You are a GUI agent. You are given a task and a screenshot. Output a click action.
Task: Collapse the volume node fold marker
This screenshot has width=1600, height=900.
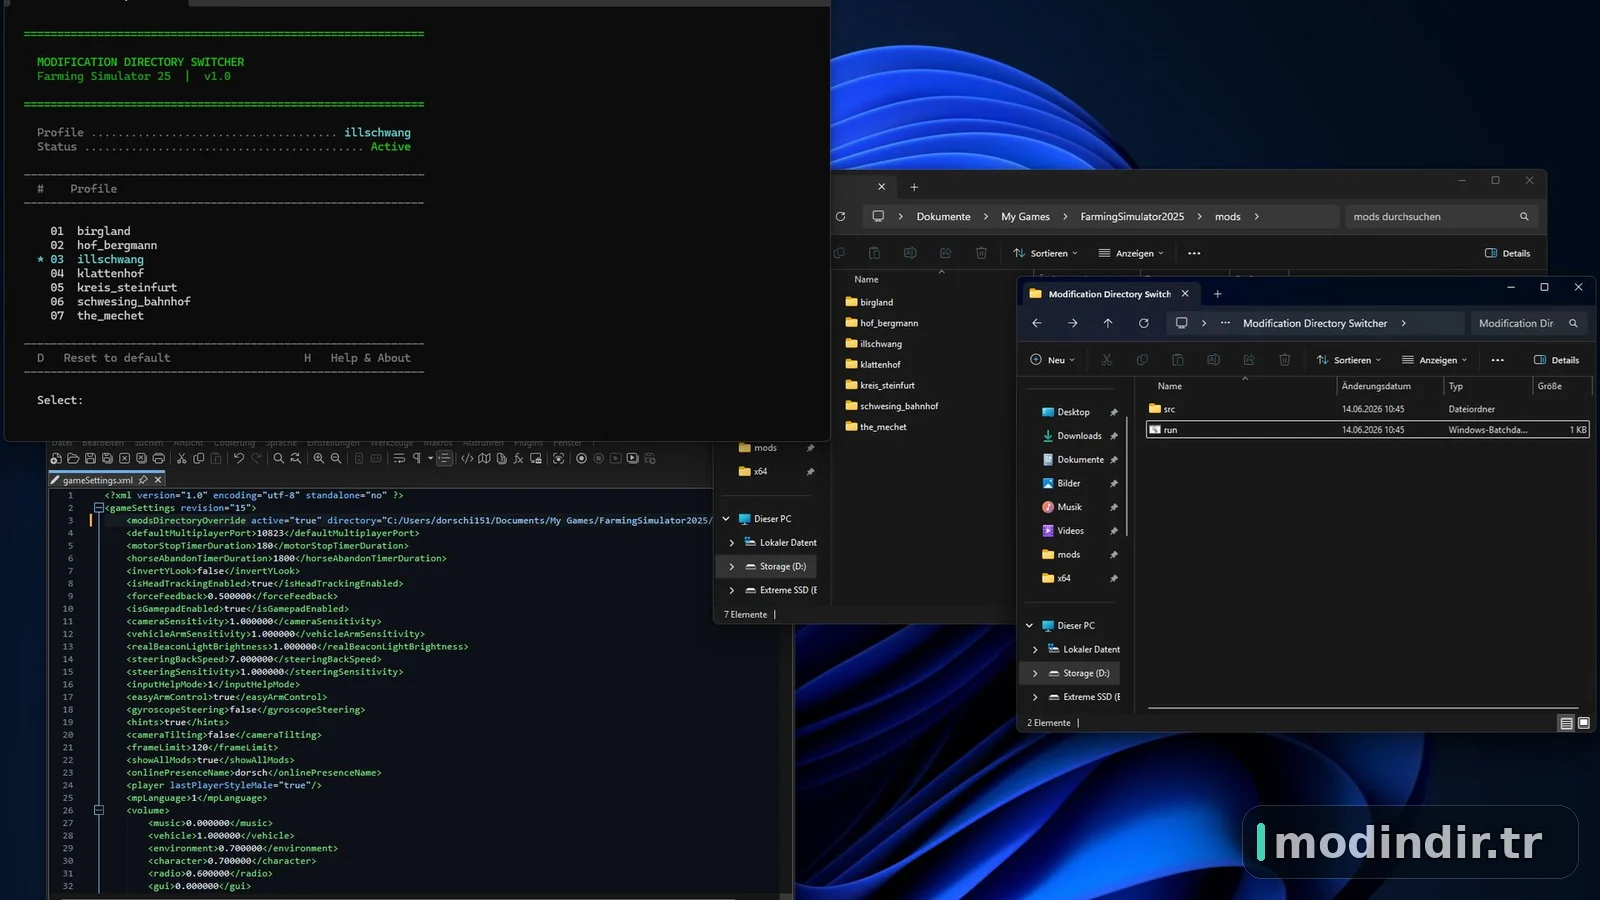tap(99, 810)
